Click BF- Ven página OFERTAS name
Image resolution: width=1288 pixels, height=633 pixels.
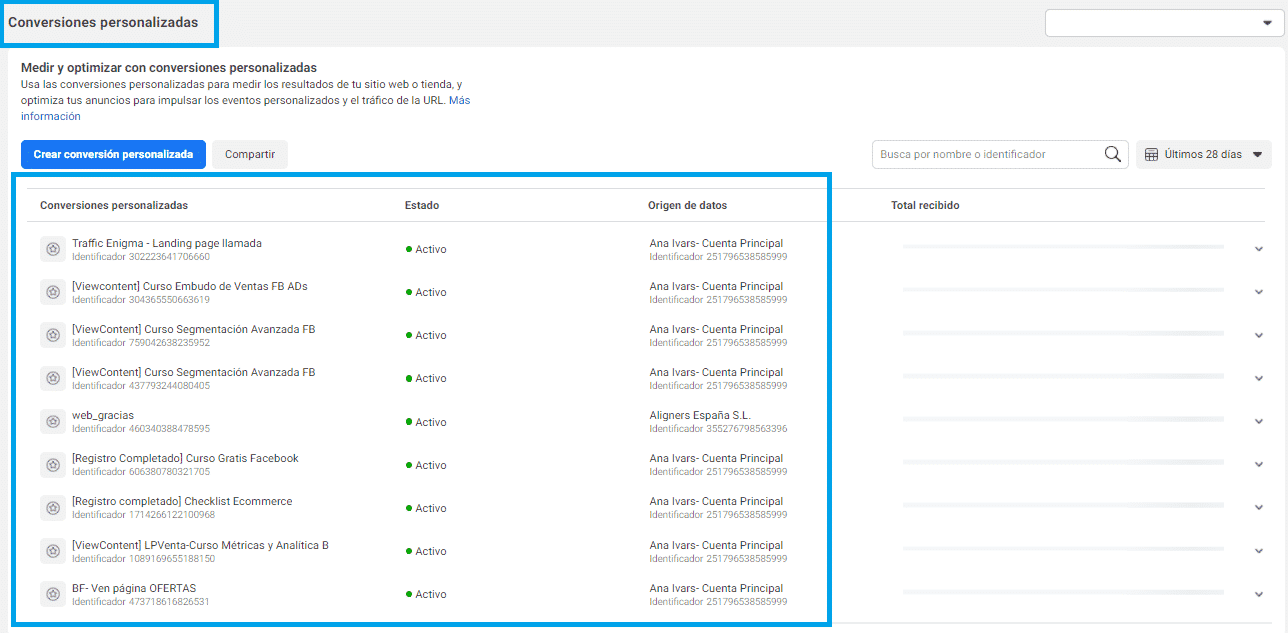click(134, 588)
